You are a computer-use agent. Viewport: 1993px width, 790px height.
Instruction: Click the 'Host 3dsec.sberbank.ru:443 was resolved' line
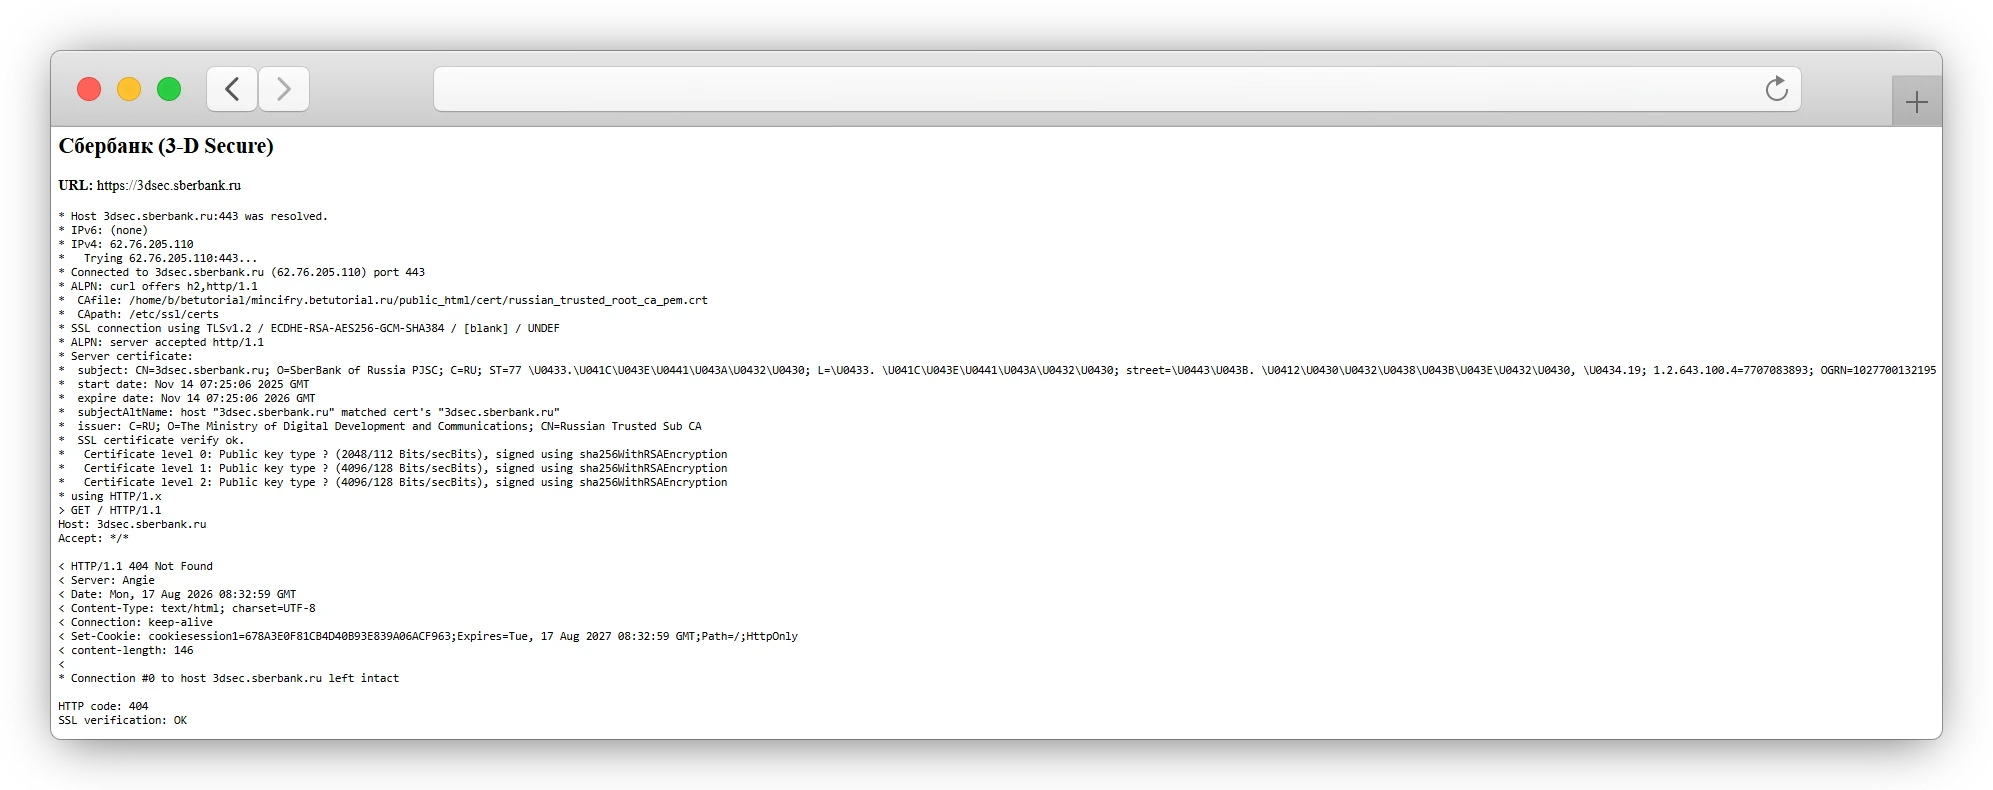[193, 216]
